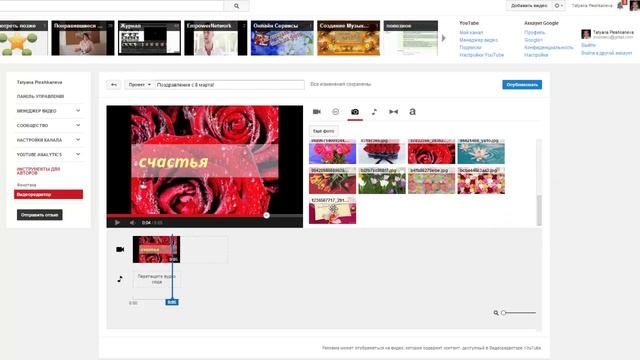This screenshot has height=360, width=640.
Task: Open the user avatar at top right corner
Action: point(634,5)
